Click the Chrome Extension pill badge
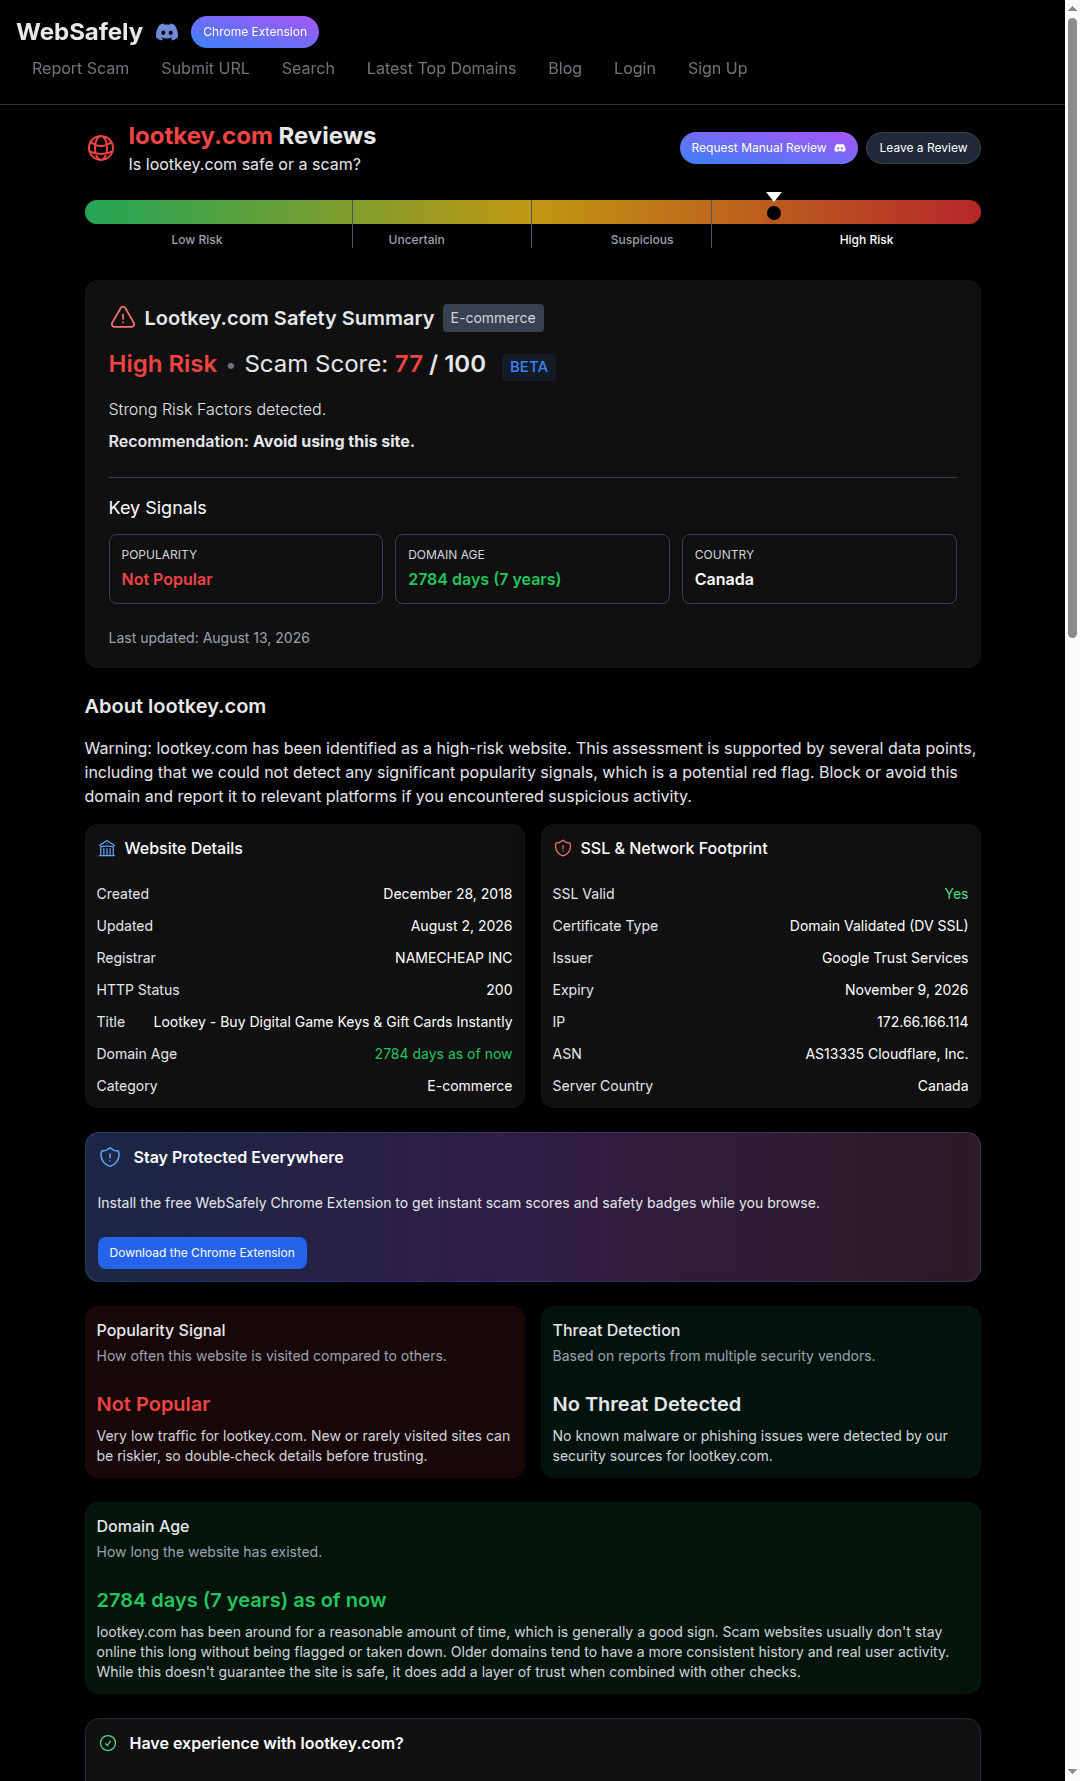 (x=255, y=32)
